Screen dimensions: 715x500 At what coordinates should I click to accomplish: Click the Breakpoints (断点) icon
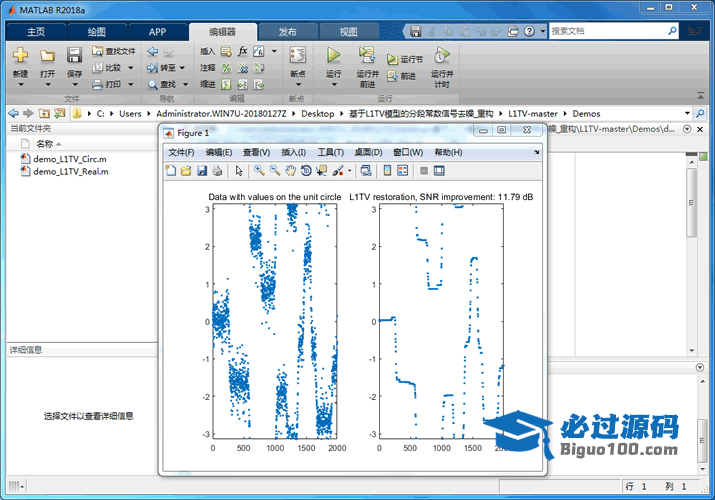pos(298,55)
